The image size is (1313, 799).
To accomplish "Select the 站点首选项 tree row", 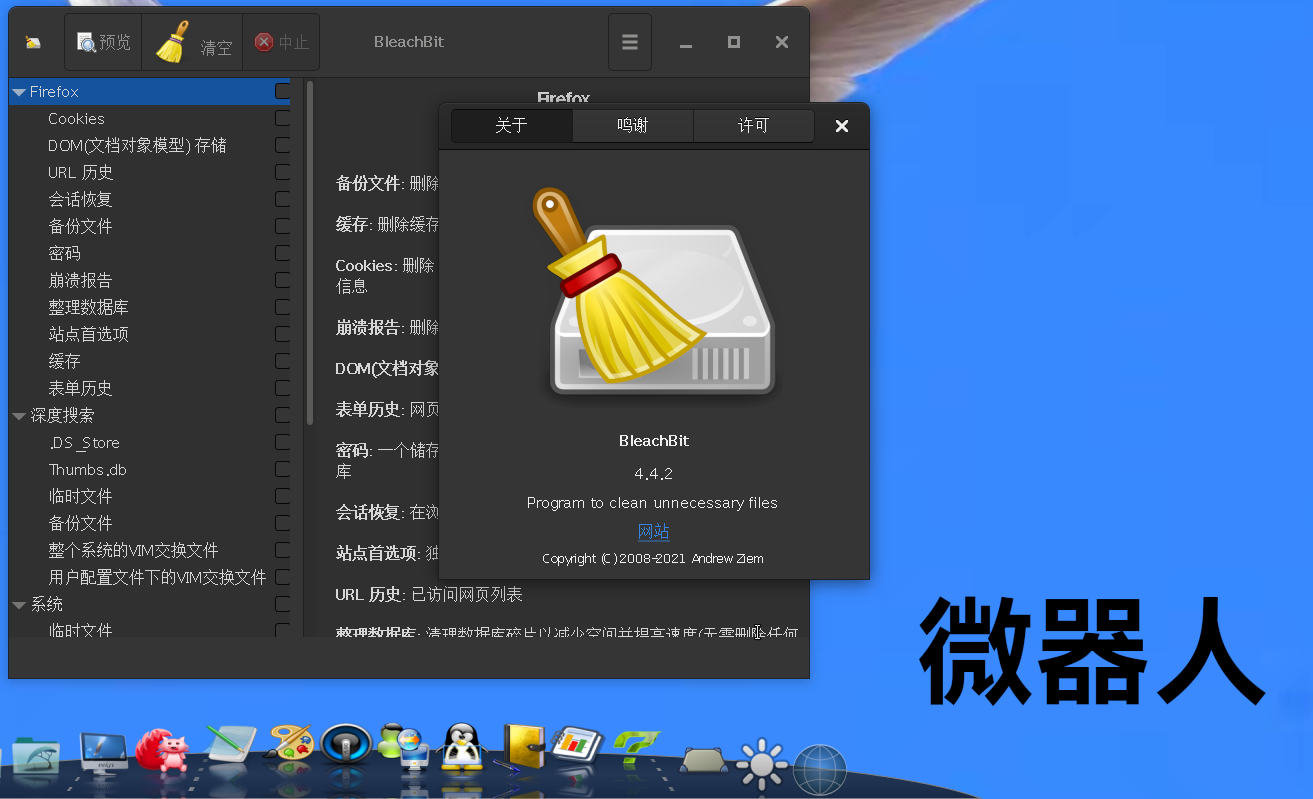I will 149,334.
